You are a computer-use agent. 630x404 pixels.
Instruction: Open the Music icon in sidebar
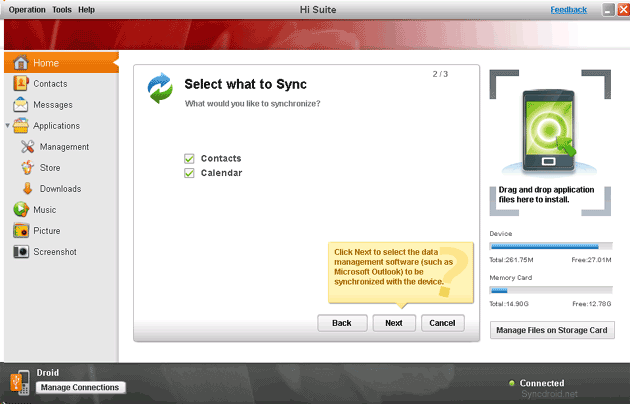(21, 210)
